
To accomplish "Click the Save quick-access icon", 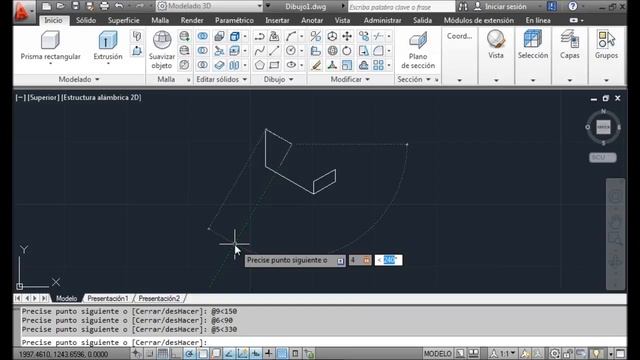I will pyautogui.click(x=76, y=6).
